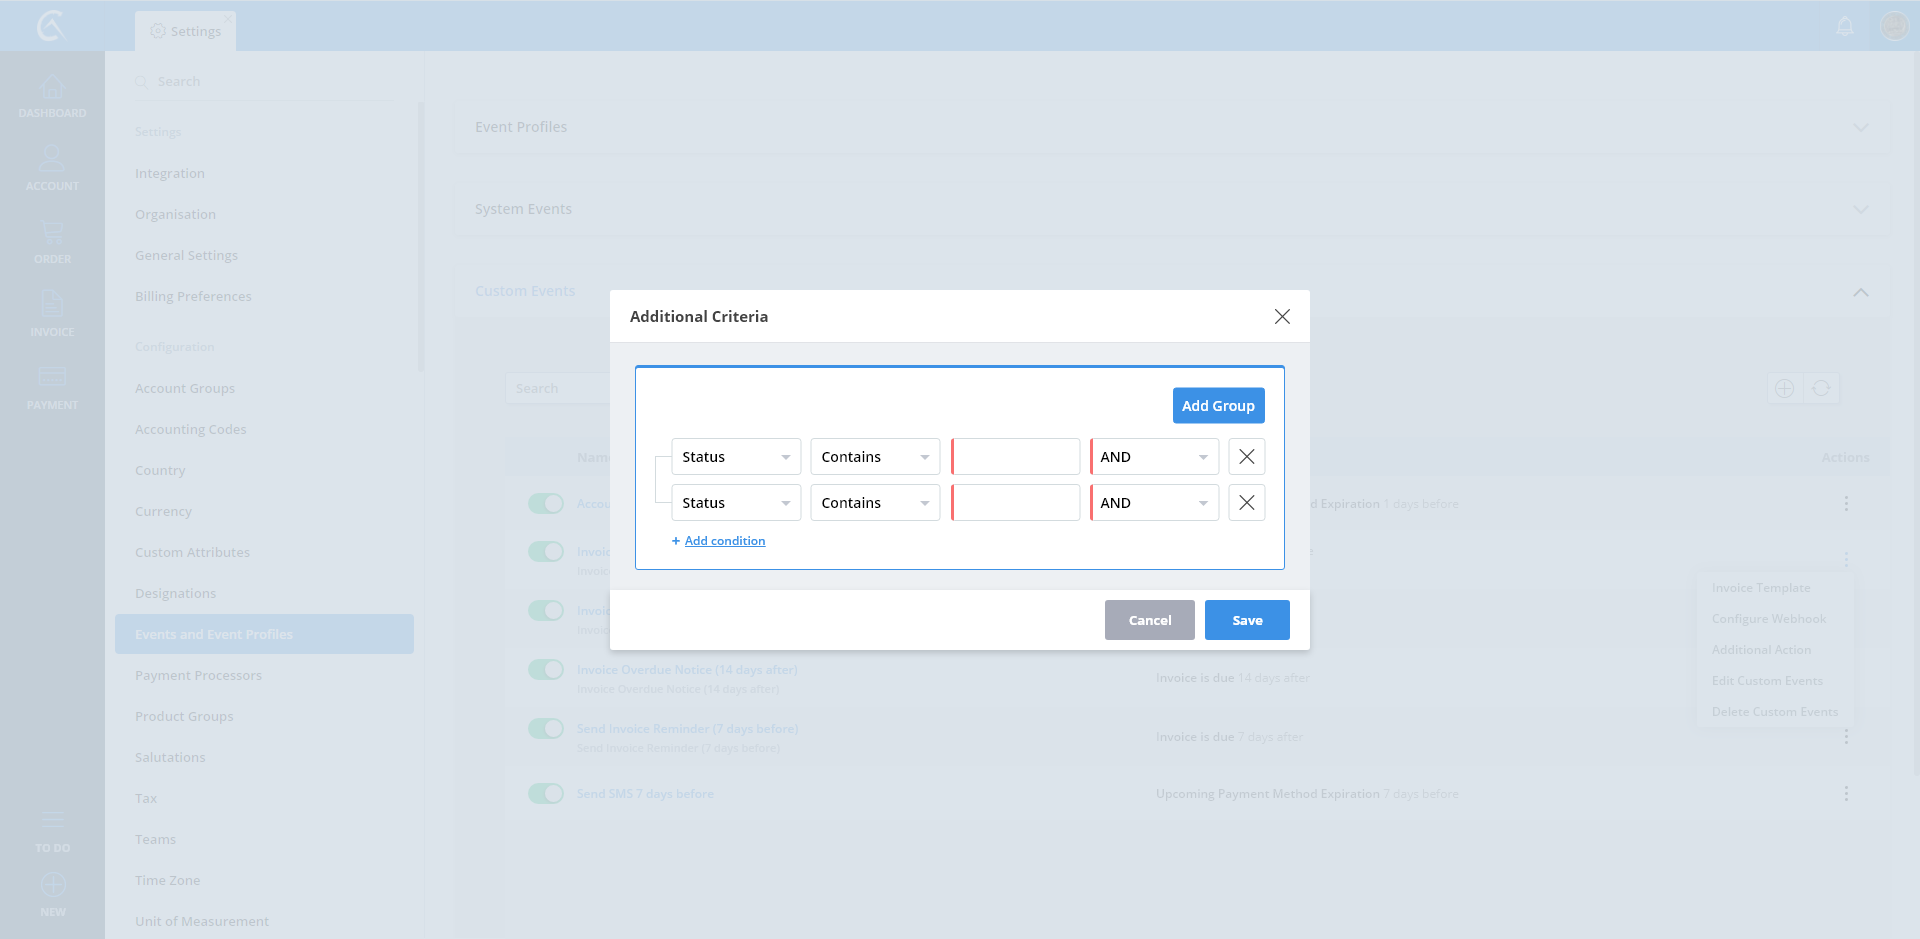Open the first row Contains operator dropdown

tap(874, 457)
